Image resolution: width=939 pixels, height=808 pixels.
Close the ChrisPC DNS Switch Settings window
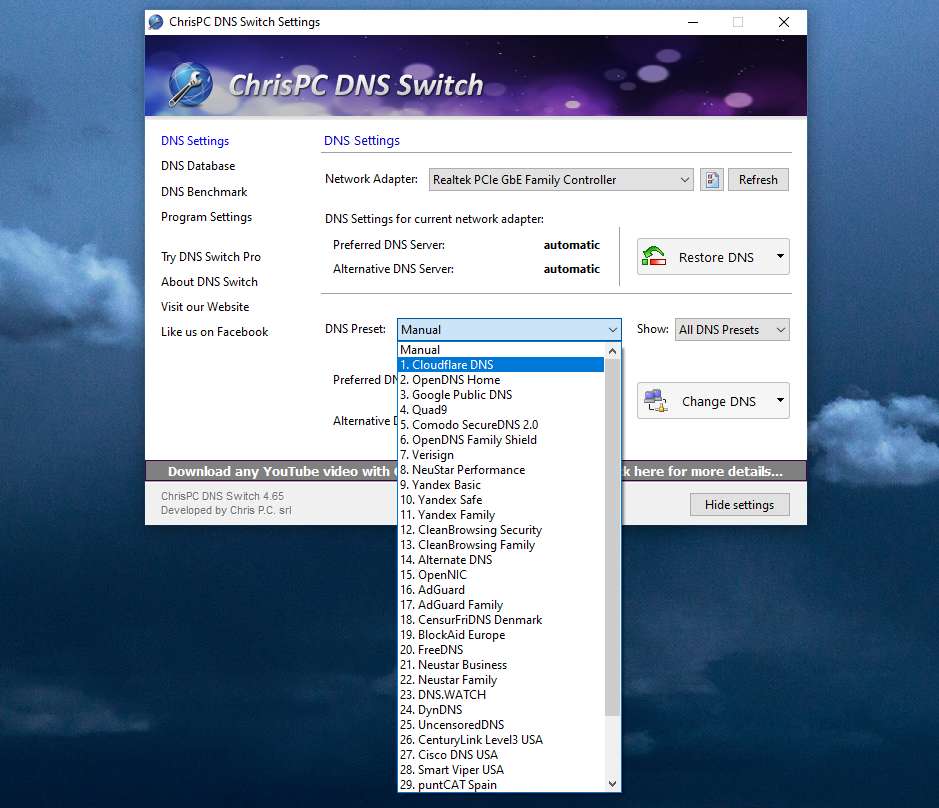[x=784, y=22]
